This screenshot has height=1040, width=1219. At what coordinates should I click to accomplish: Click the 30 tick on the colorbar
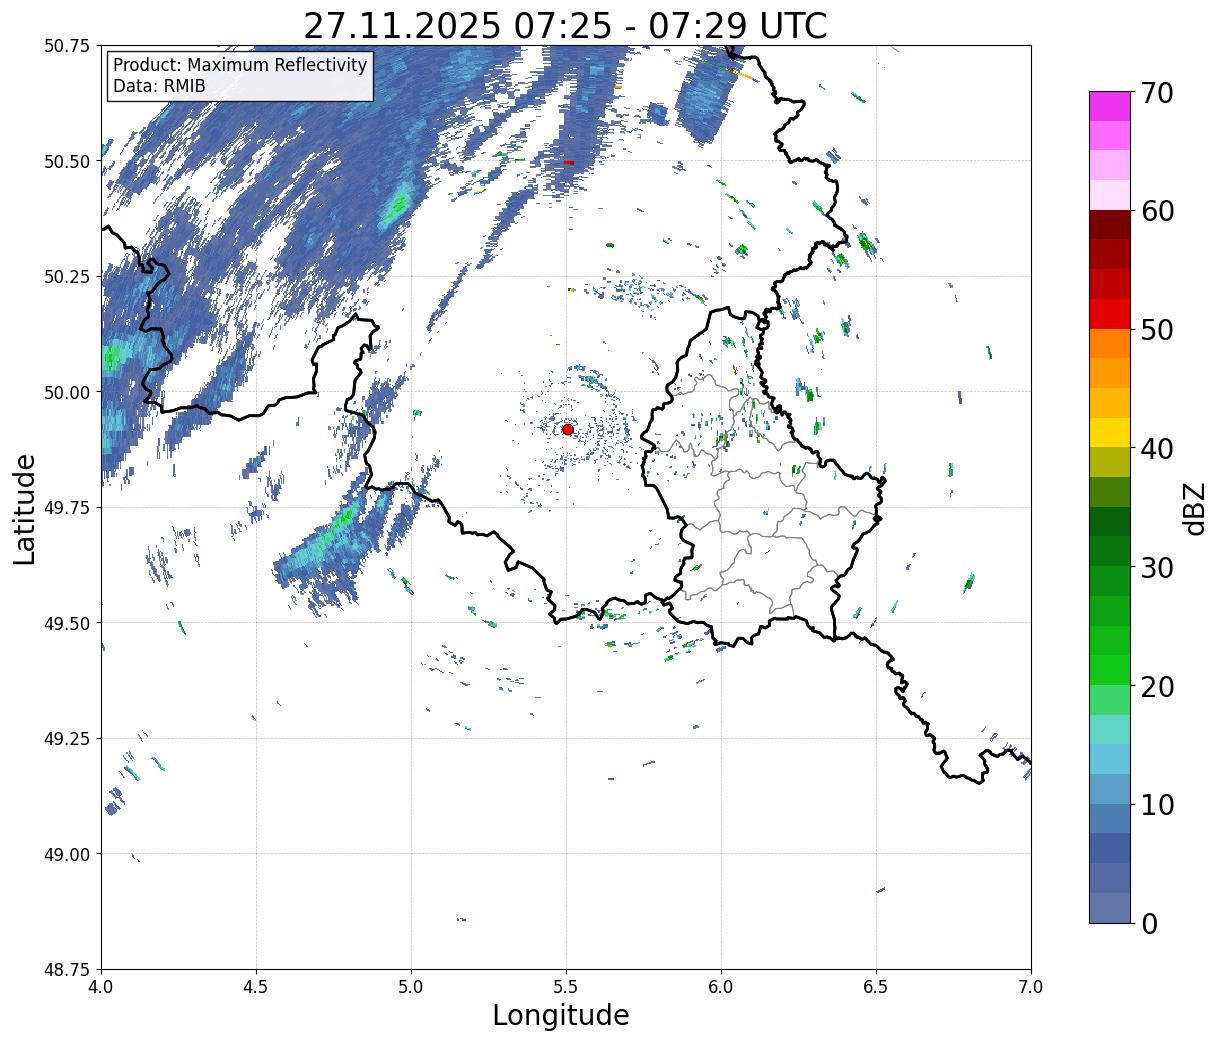point(1157,567)
